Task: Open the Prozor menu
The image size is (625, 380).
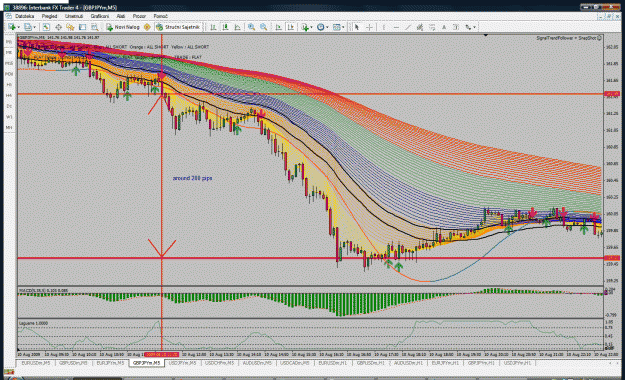Action: tap(139, 16)
